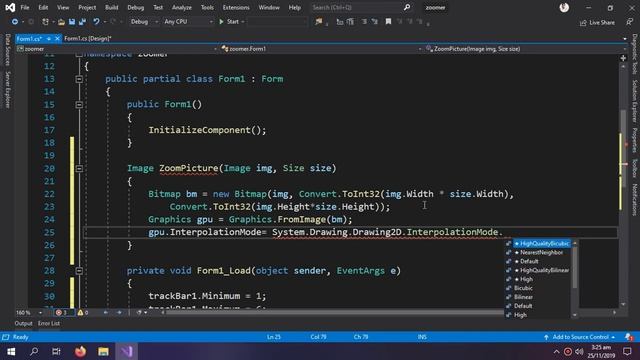640x360 pixels.
Task: Open the Error List panel tab
Action: [x=49, y=323]
